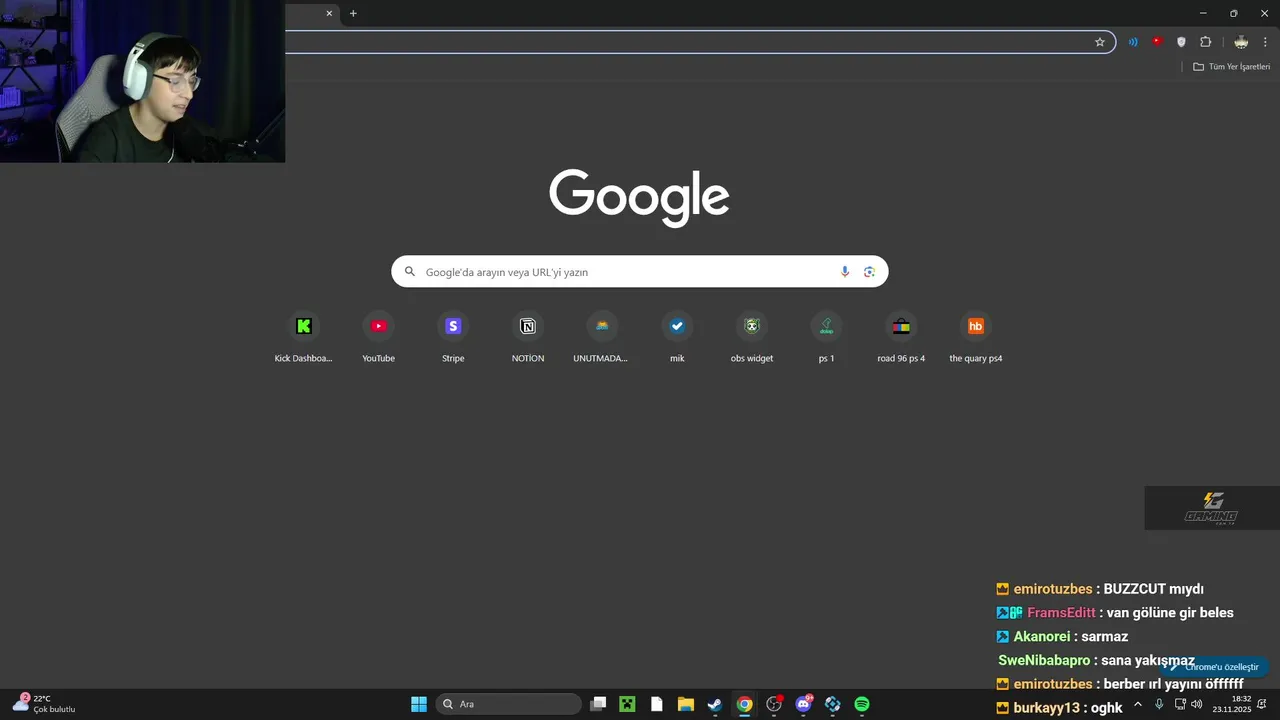
Task: Click the shield extension icon
Action: pos(1181,42)
